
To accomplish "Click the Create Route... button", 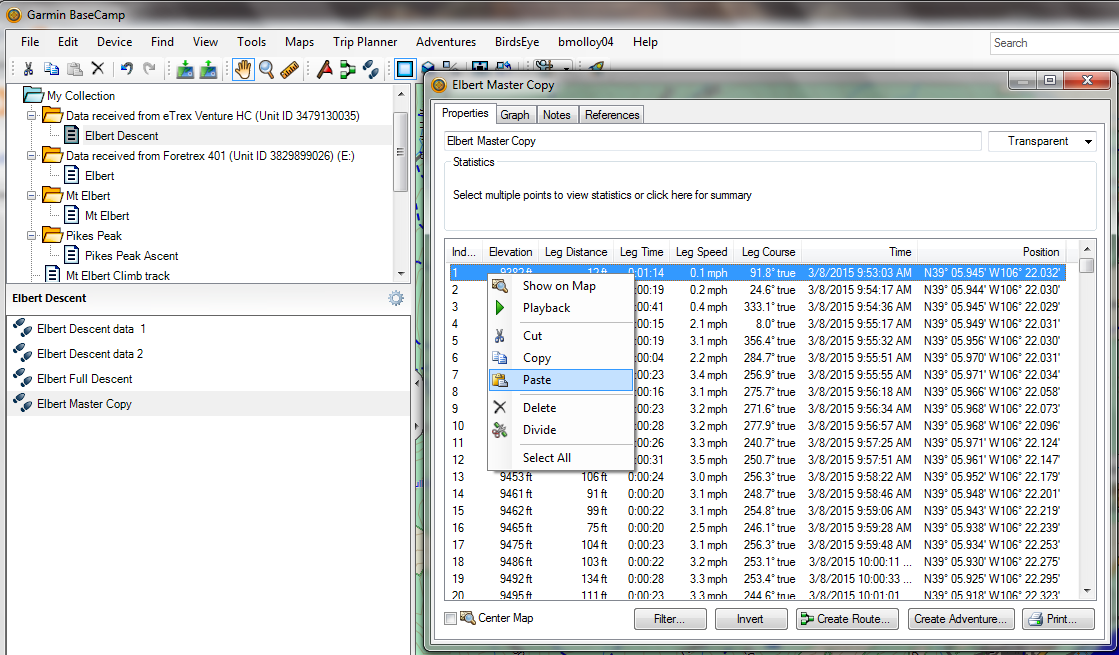I will tap(847, 619).
